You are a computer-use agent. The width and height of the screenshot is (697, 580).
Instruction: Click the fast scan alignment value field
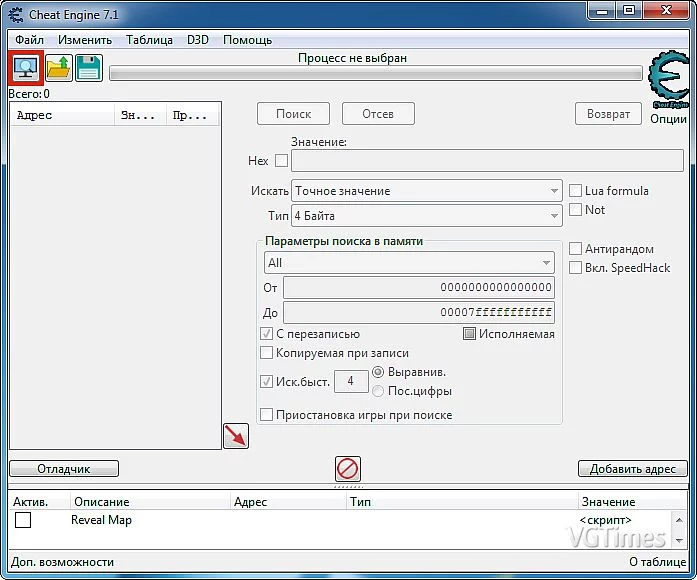(x=351, y=381)
